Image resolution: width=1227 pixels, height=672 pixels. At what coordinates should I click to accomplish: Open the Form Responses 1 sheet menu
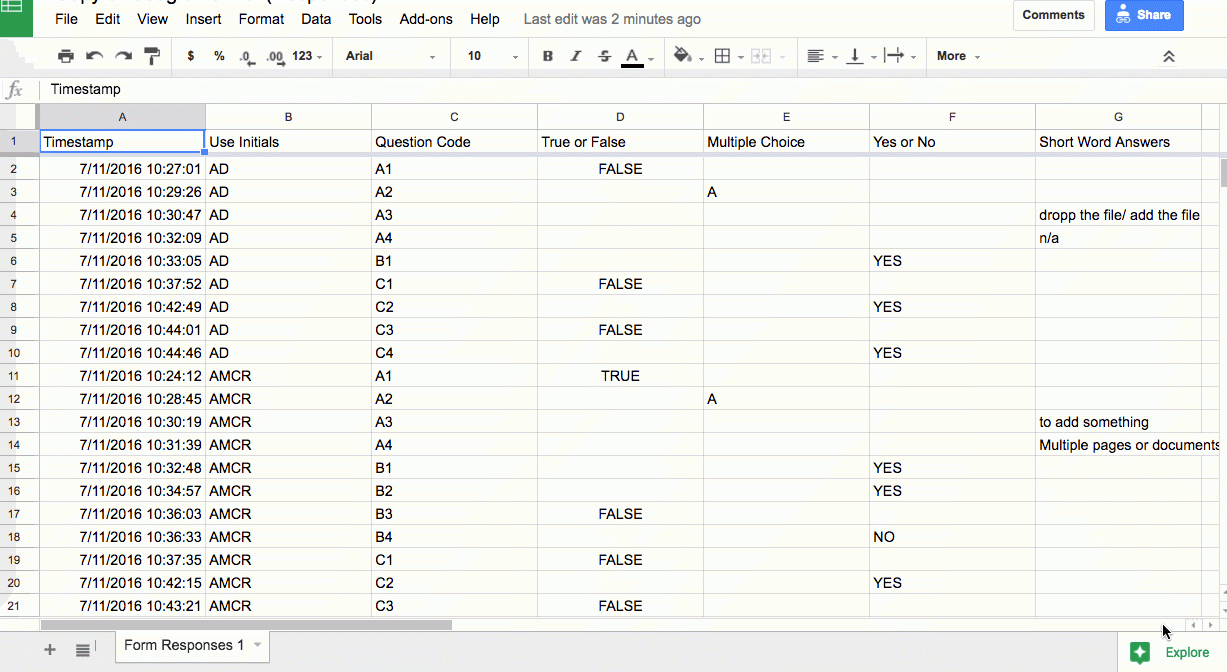click(257, 646)
